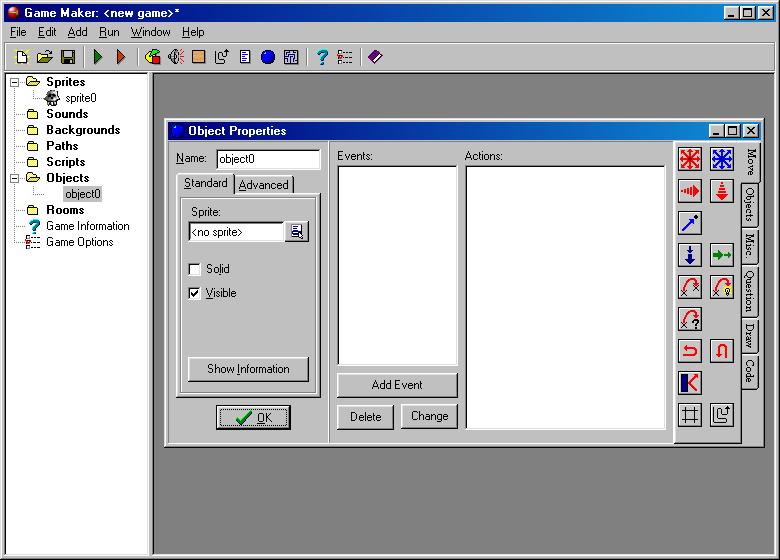Switch to the Draw actions tab
The width and height of the screenshot is (780, 560).
click(x=750, y=335)
